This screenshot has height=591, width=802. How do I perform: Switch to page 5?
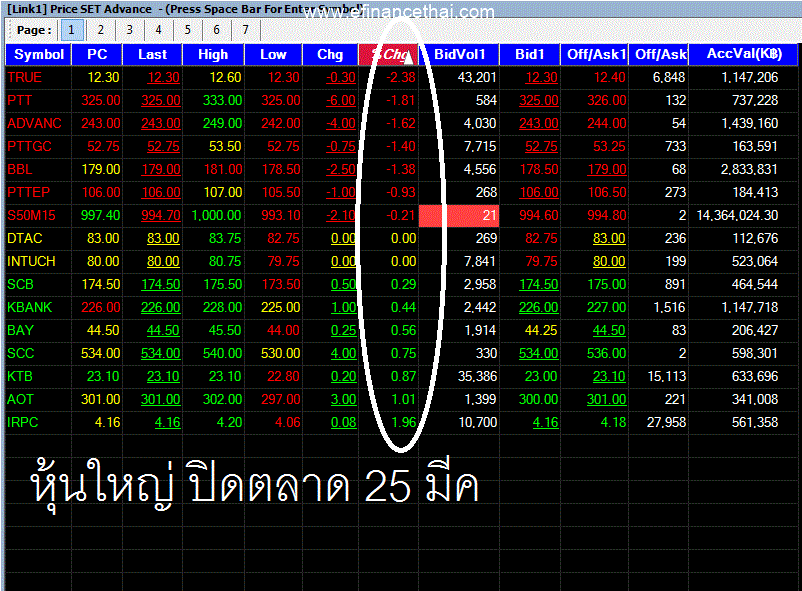click(187, 30)
